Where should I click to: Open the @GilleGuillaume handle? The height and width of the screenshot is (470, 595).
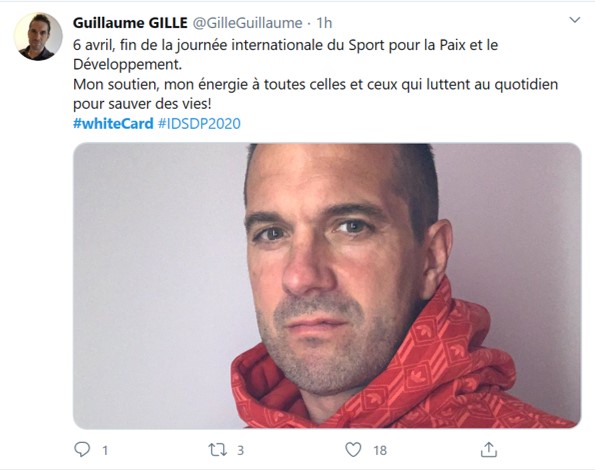[248, 23]
